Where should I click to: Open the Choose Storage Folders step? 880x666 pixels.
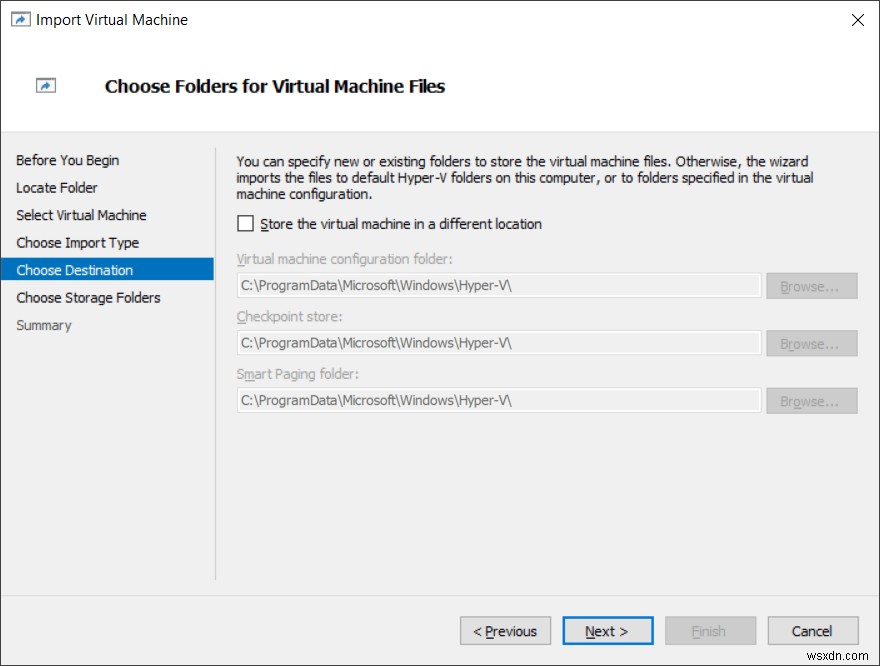(x=88, y=297)
